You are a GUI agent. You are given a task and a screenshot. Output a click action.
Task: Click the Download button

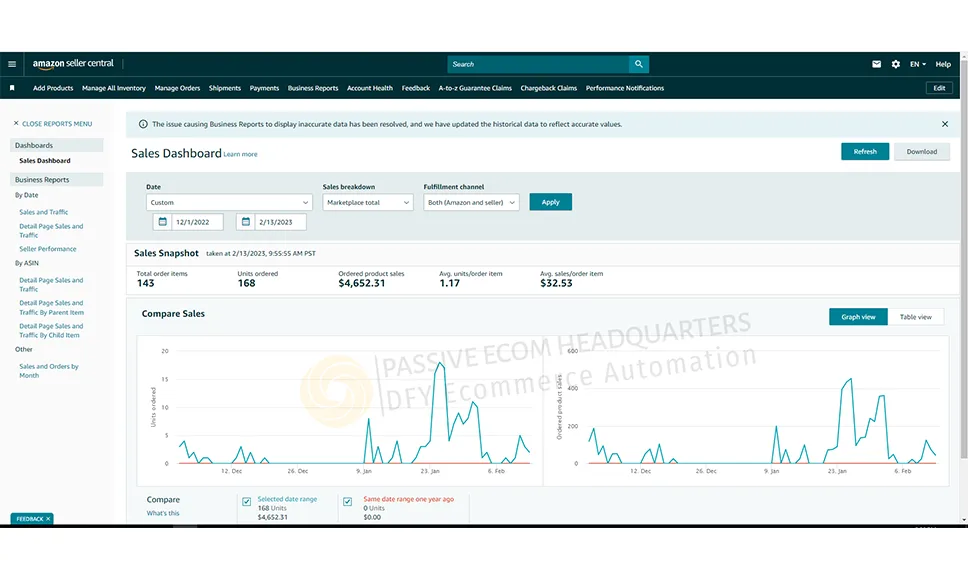(x=922, y=152)
